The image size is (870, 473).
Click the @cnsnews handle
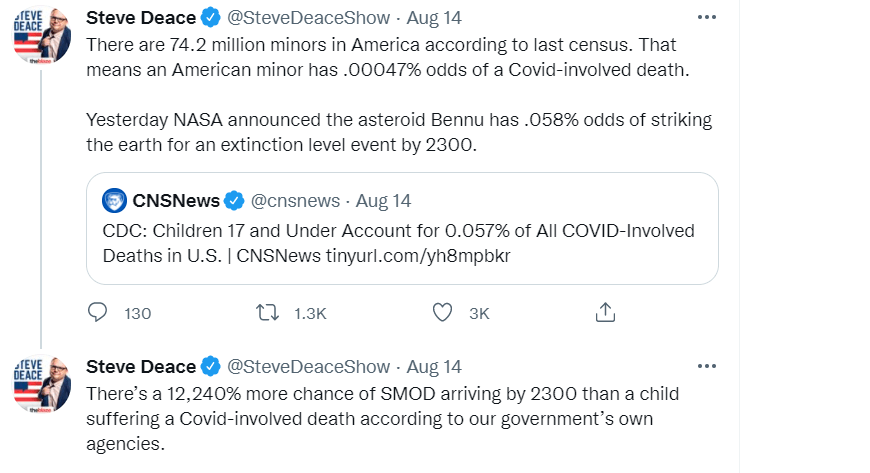click(295, 200)
